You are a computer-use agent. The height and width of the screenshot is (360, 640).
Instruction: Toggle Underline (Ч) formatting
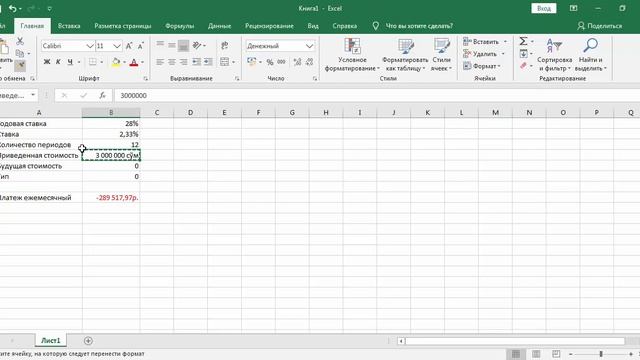[x=70, y=62]
